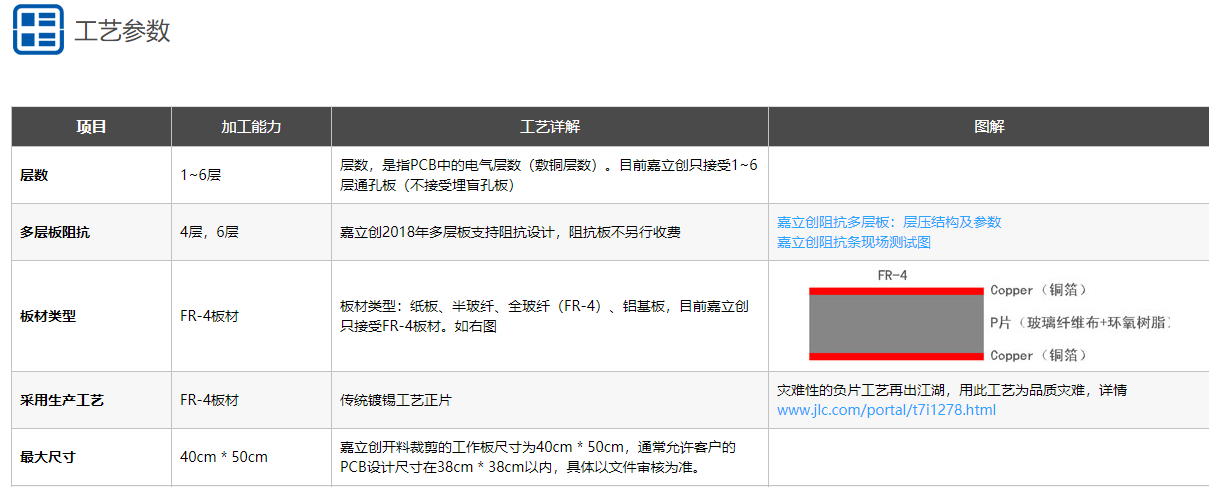The width and height of the screenshot is (1209, 487).
Task: Click the 层数 description about PCB电气层数
Action: [549, 175]
